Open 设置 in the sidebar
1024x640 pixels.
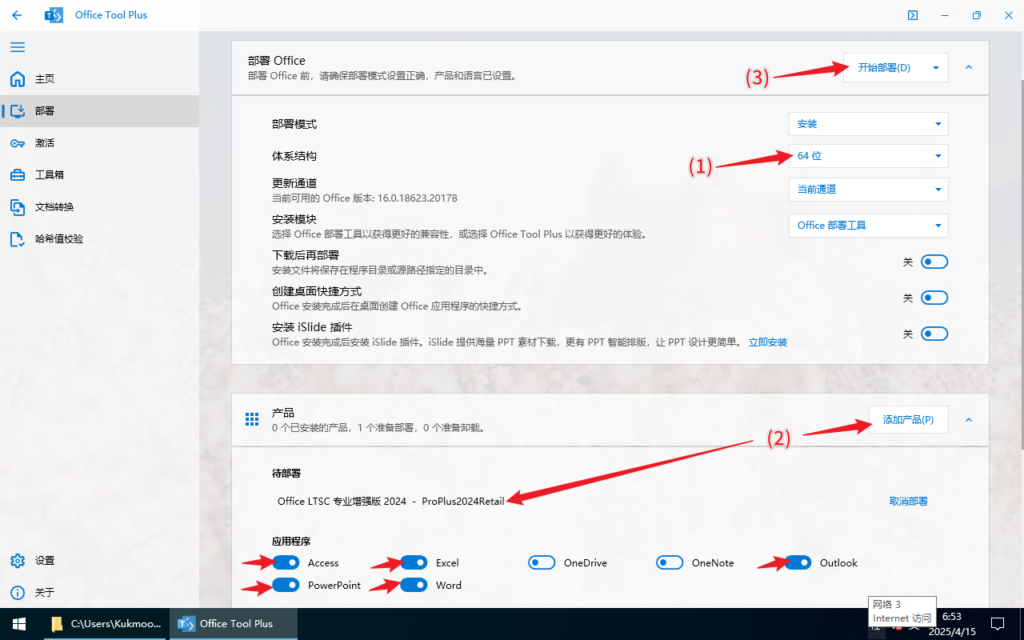coord(99,560)
